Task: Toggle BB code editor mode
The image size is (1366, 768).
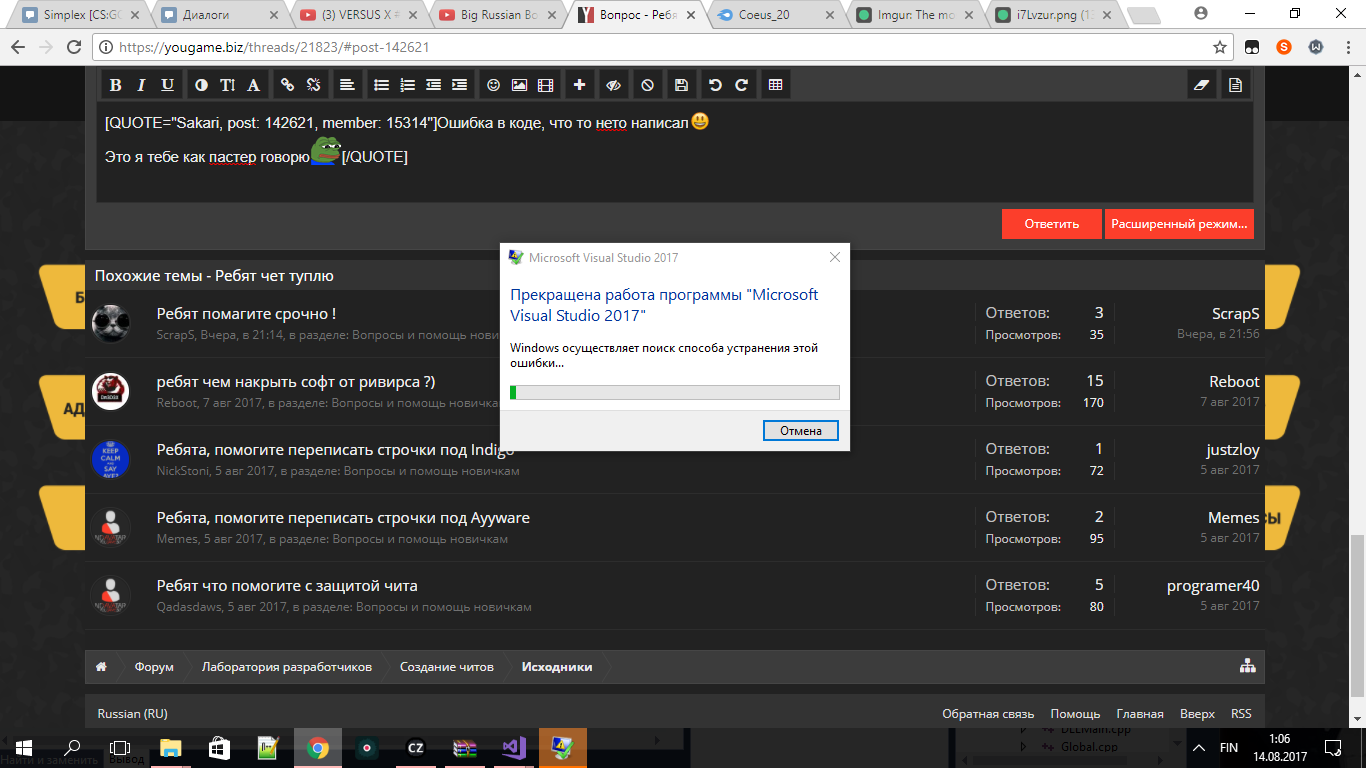Action: pyautogui.click(x=1236, y=85)
